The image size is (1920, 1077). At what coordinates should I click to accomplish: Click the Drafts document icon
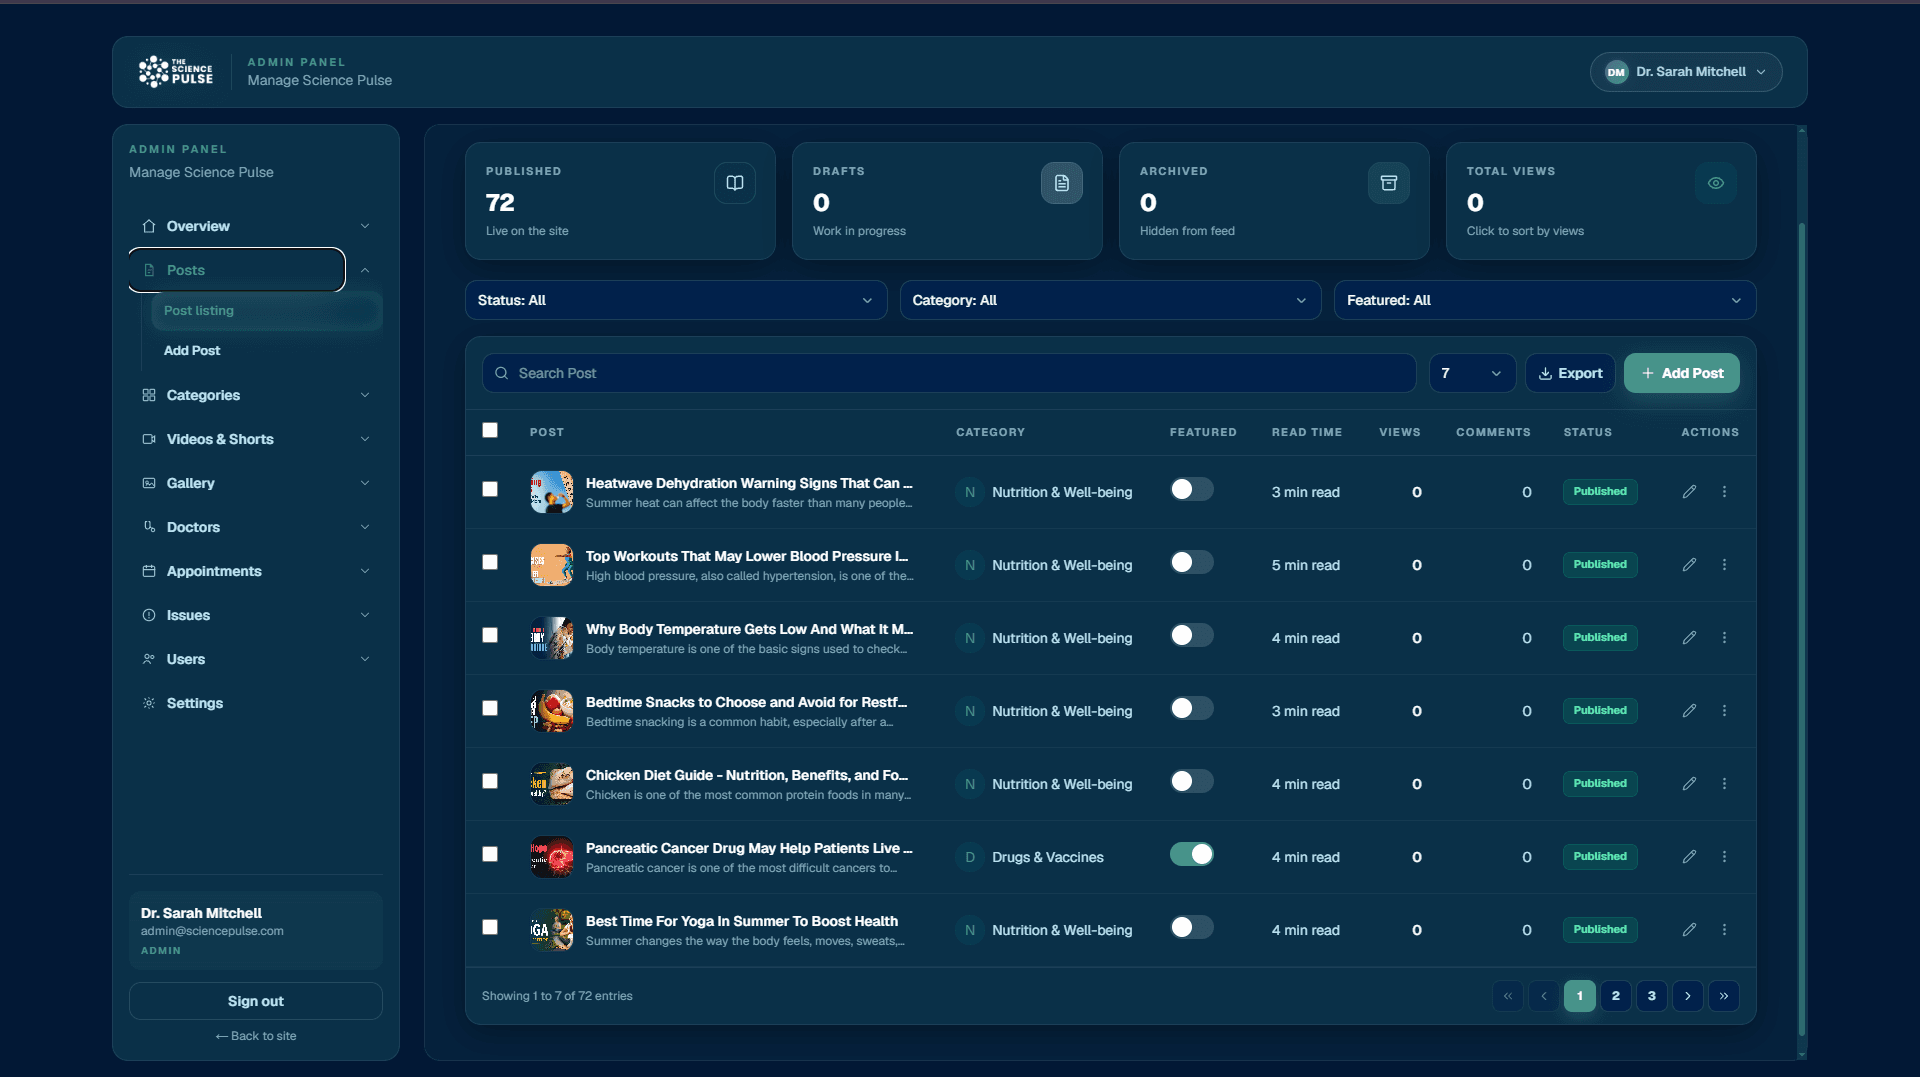[x=1062, y=183]
